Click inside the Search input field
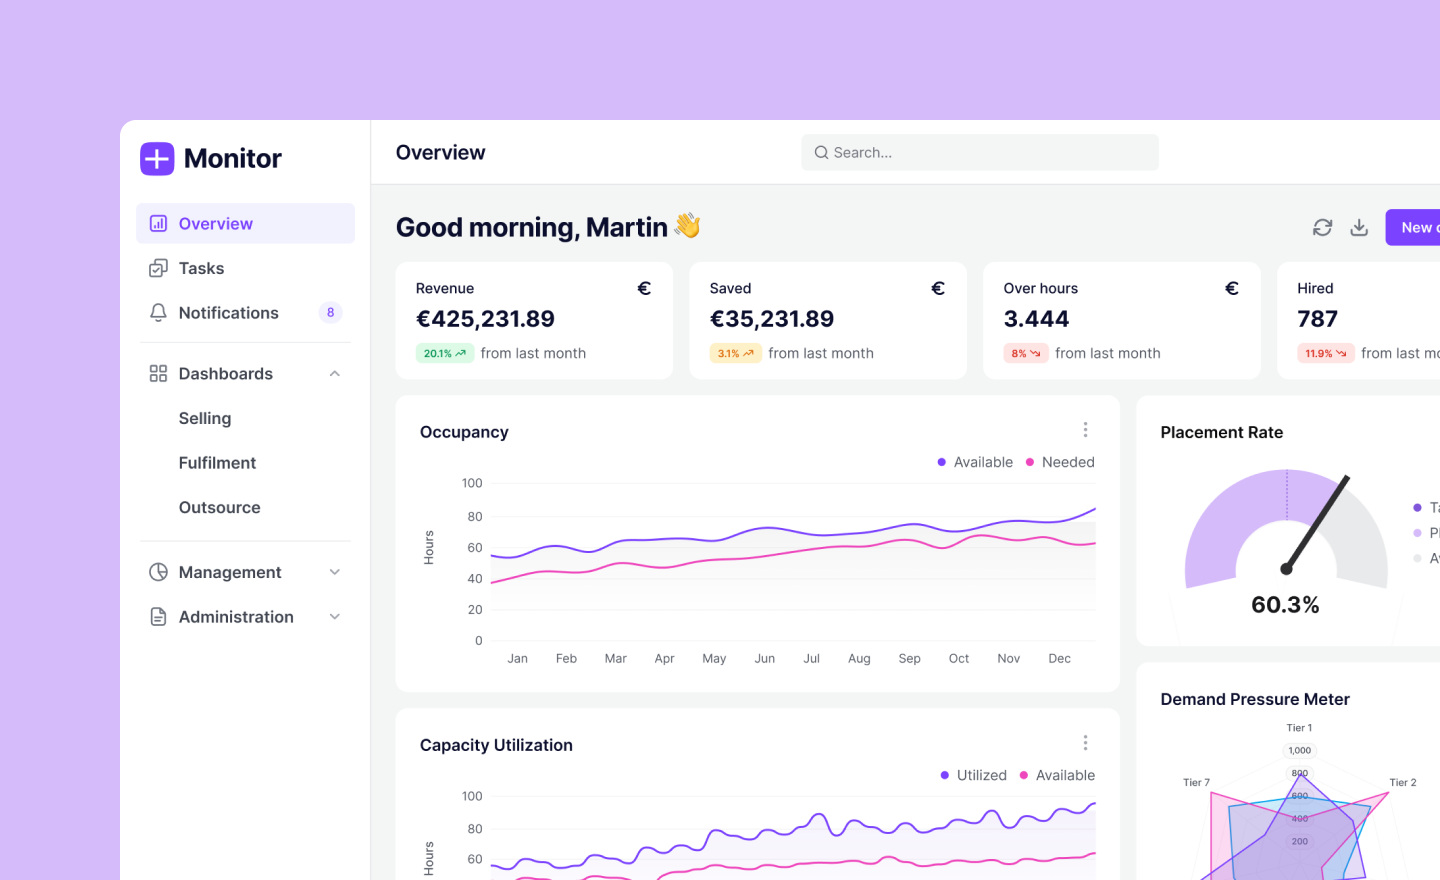 pos(980,152)
